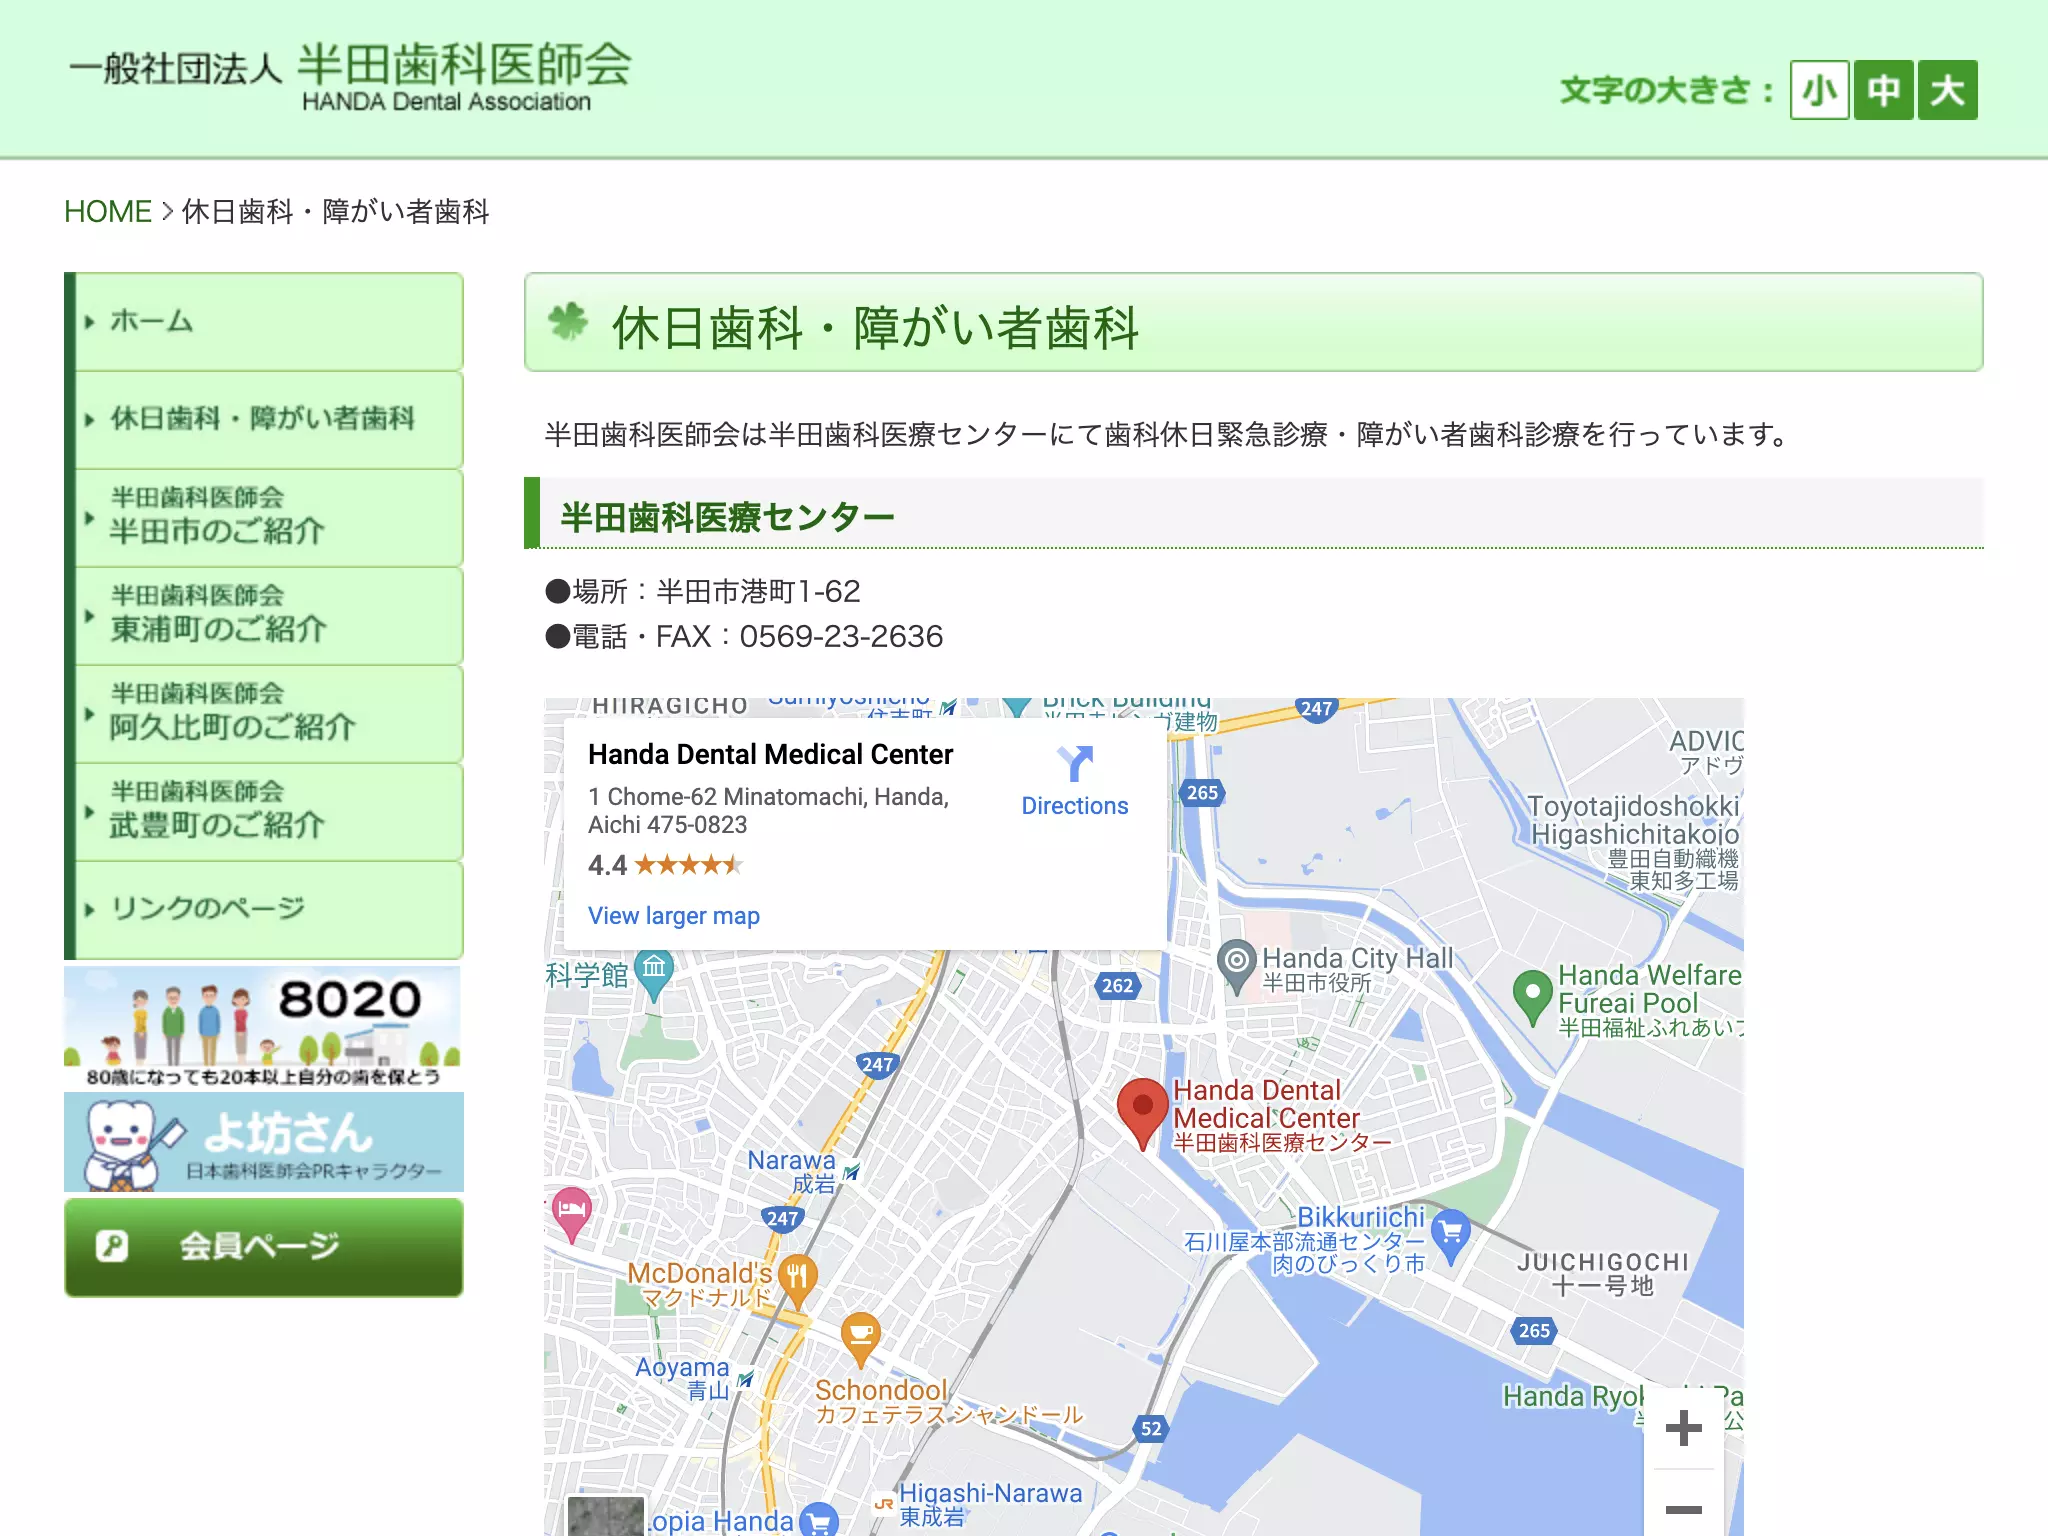Screen dimensions: 2048x1536
Task: Zoom out the map with minus button
Action: (1684, 1508)
